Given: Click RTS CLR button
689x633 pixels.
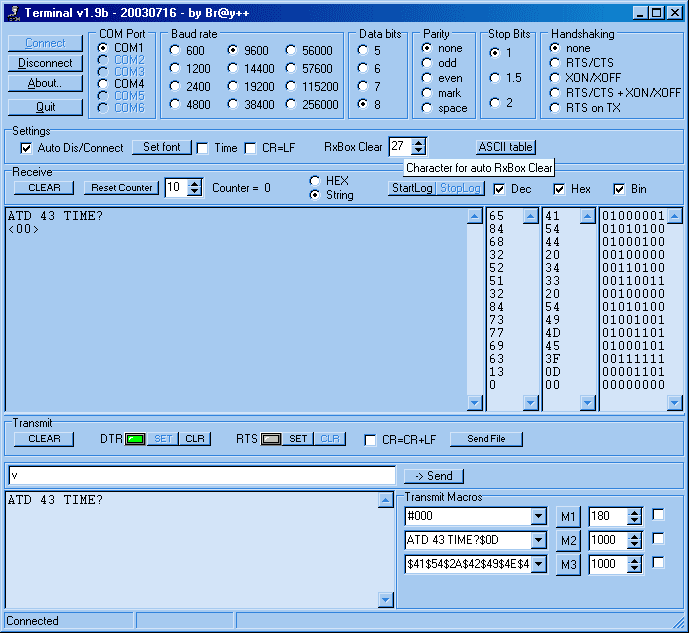Looking at the screenshot, I should [330, 439].
